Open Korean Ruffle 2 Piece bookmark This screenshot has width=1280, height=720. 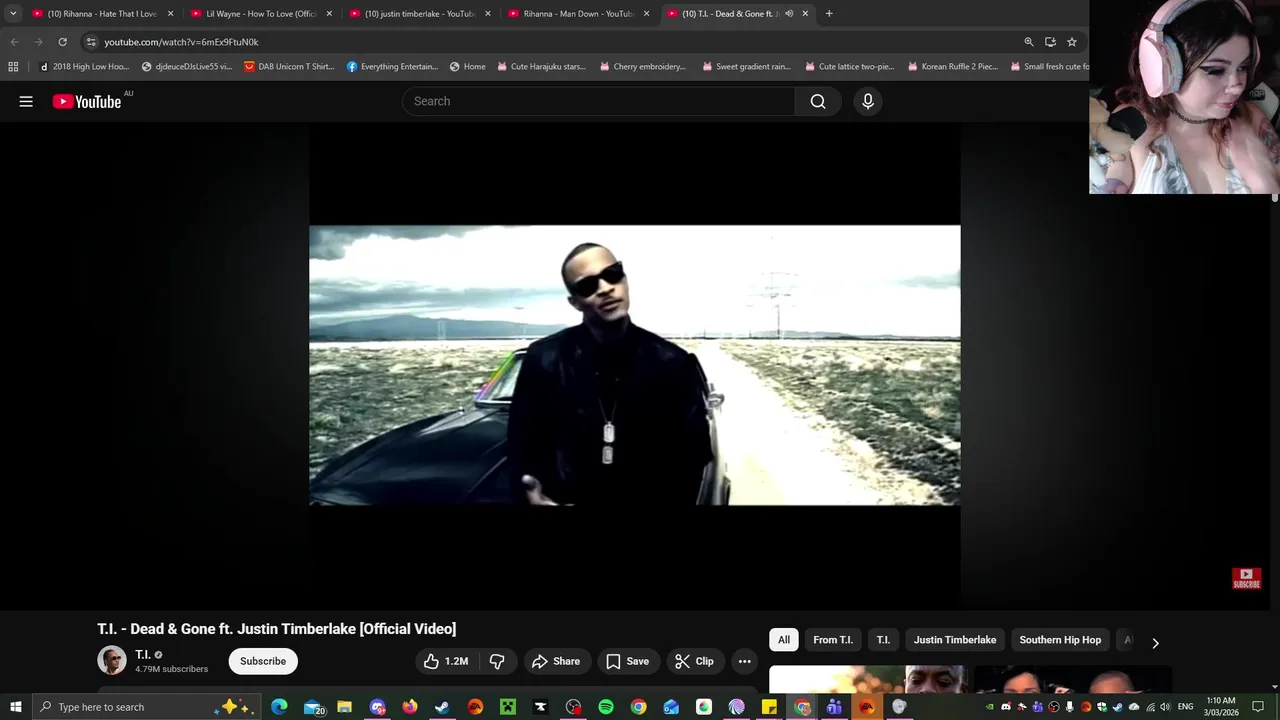coord(953,67)
